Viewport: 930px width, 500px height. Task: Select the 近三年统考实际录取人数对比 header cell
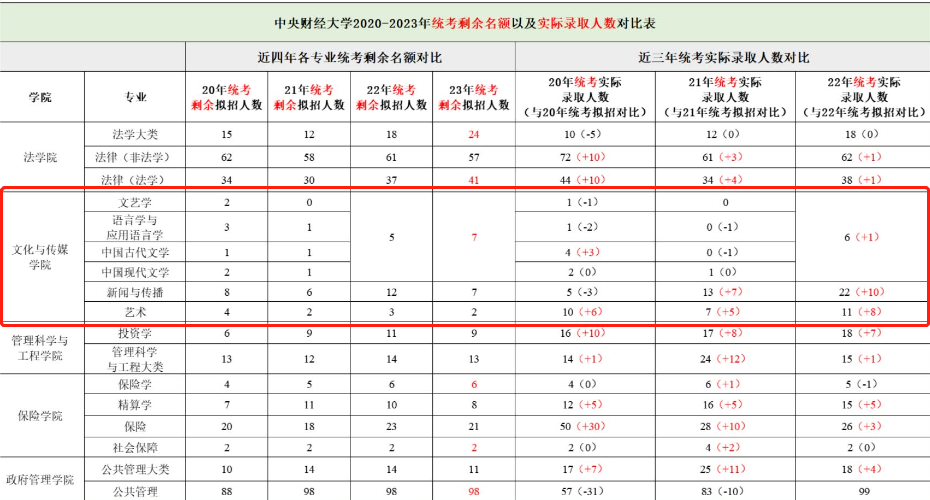[723, 57]
